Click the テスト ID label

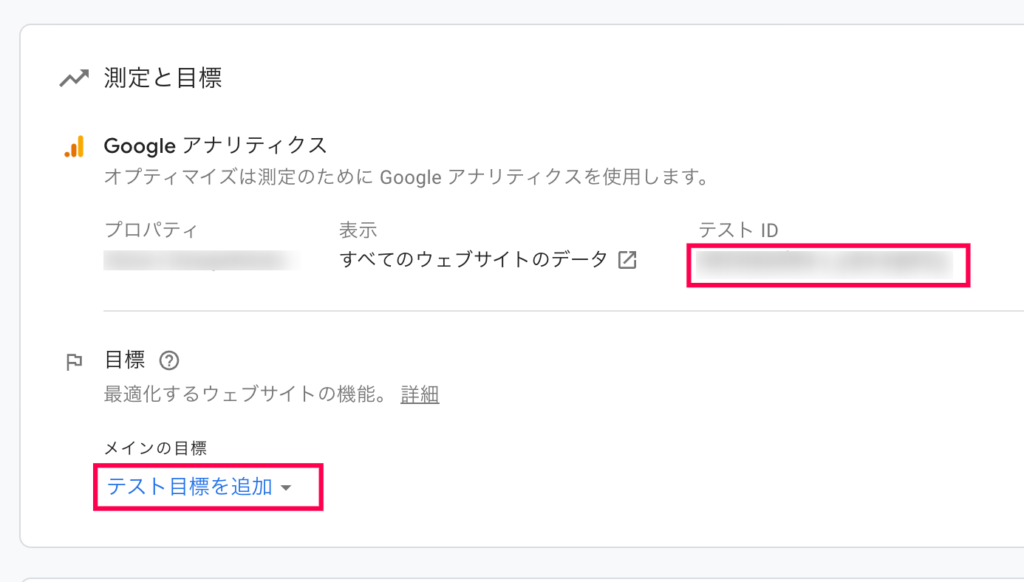tap(739, 230)
